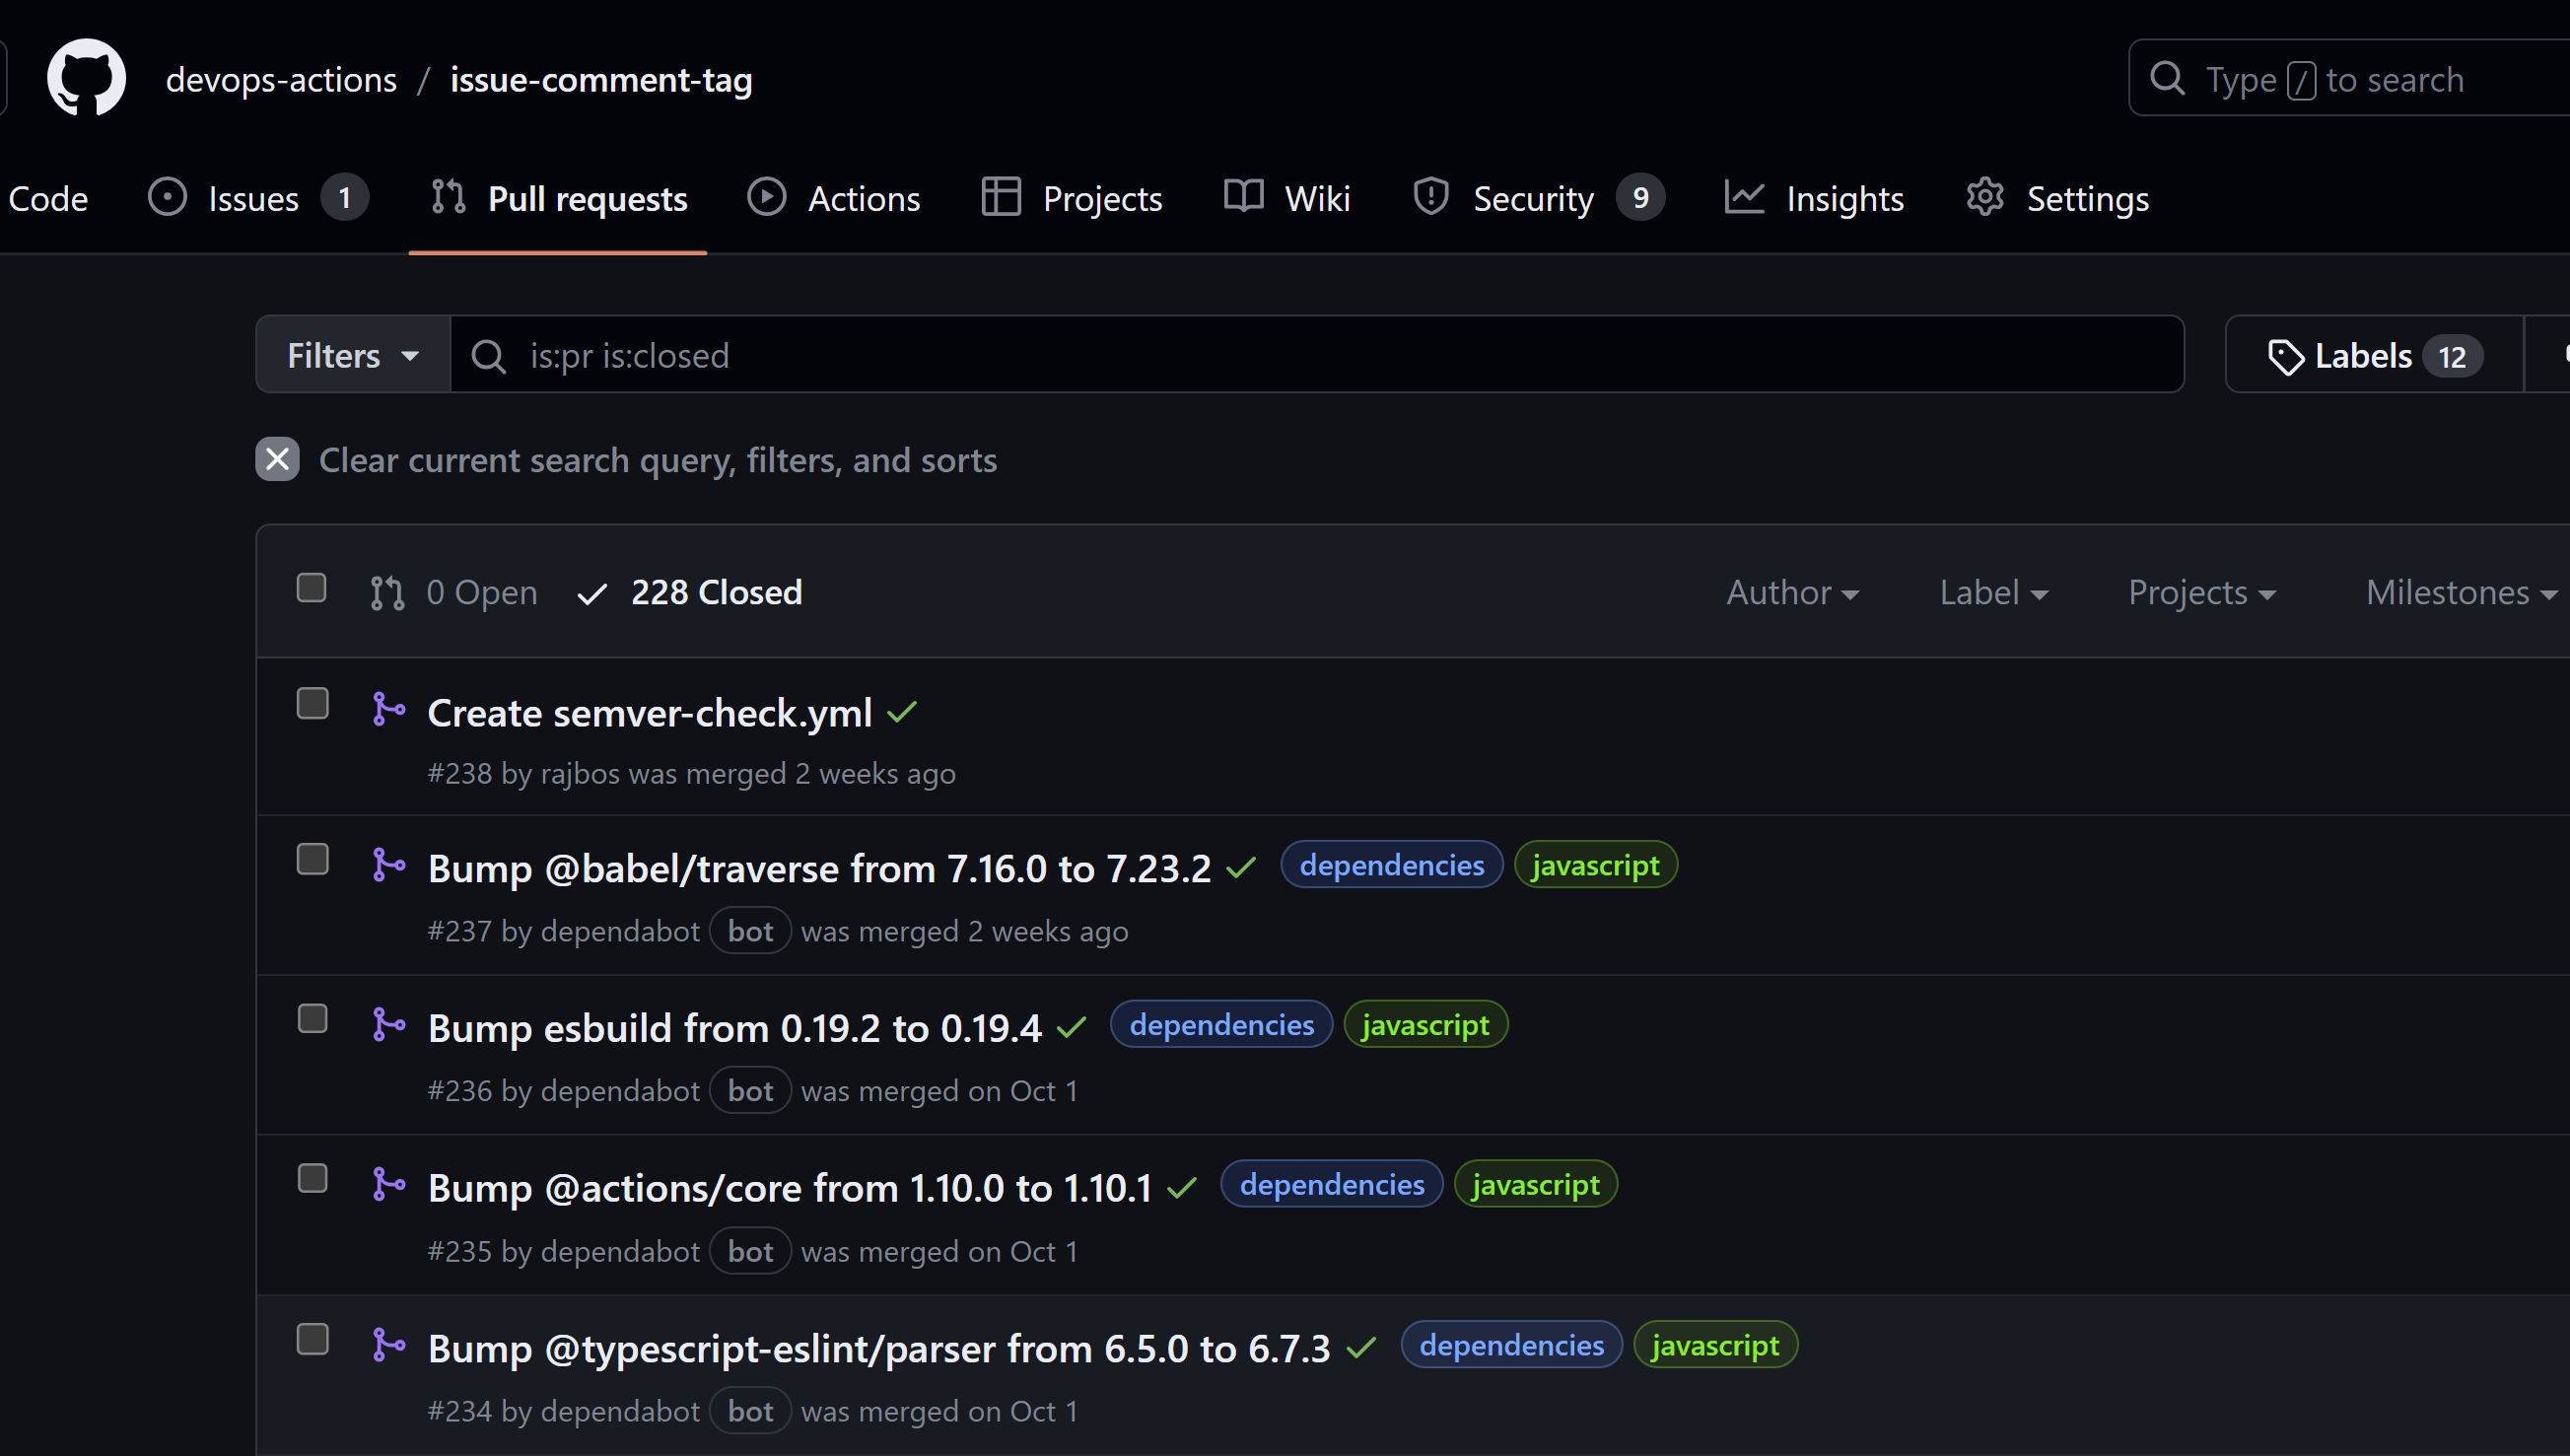Click merged icon for Bump @actions/core PR
2570x1456 pixels.
388,1184
